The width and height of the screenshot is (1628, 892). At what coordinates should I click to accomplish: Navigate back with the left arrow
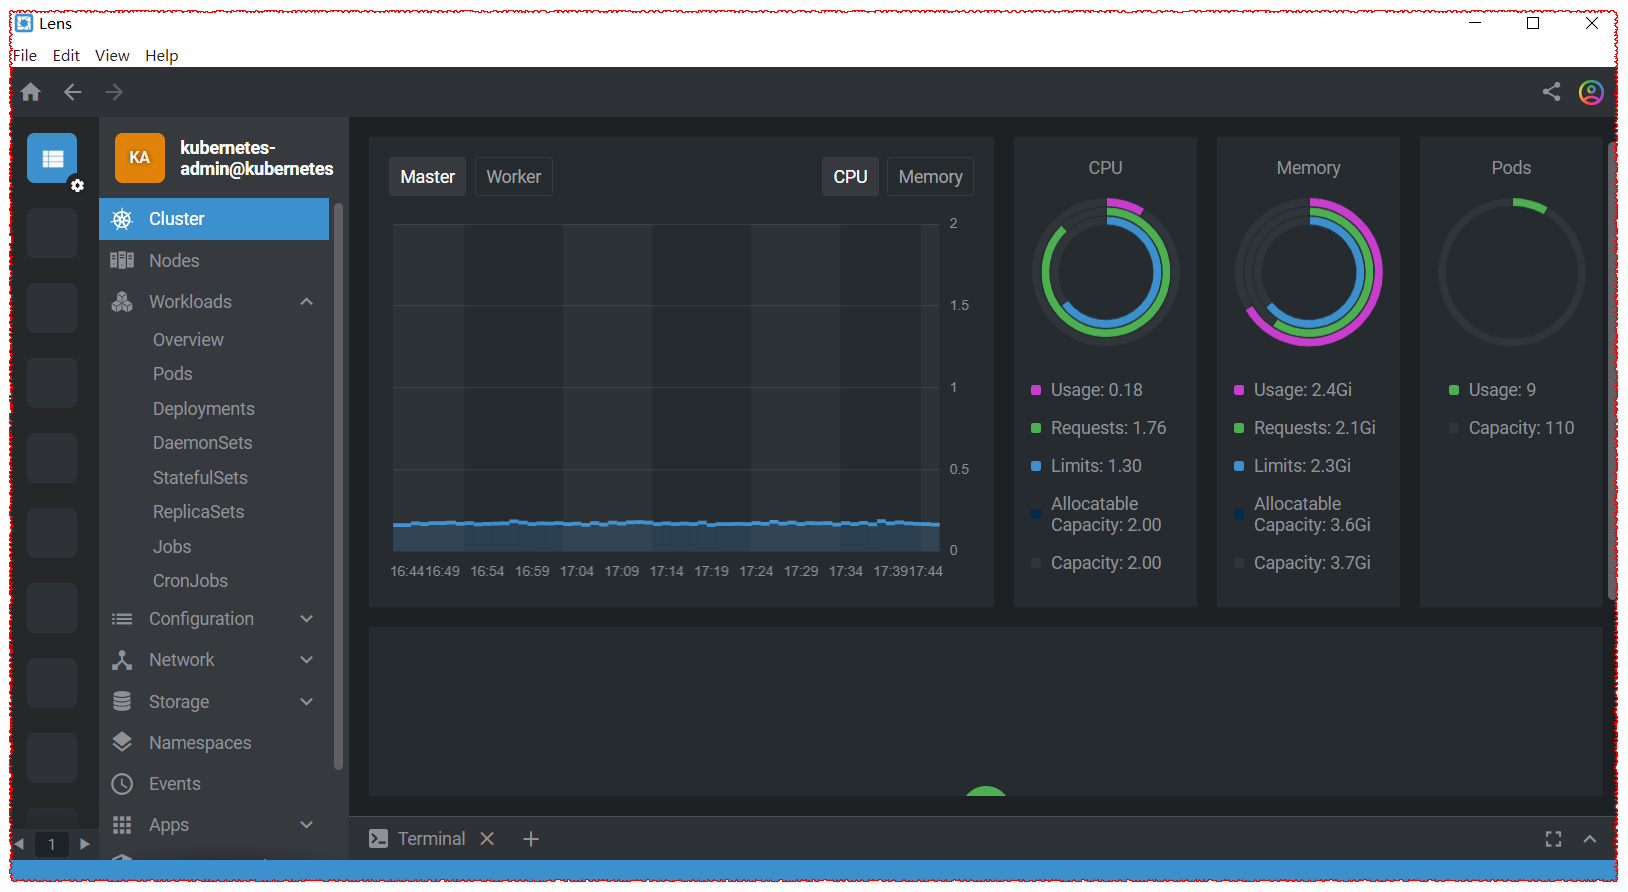tap(73, 92)
